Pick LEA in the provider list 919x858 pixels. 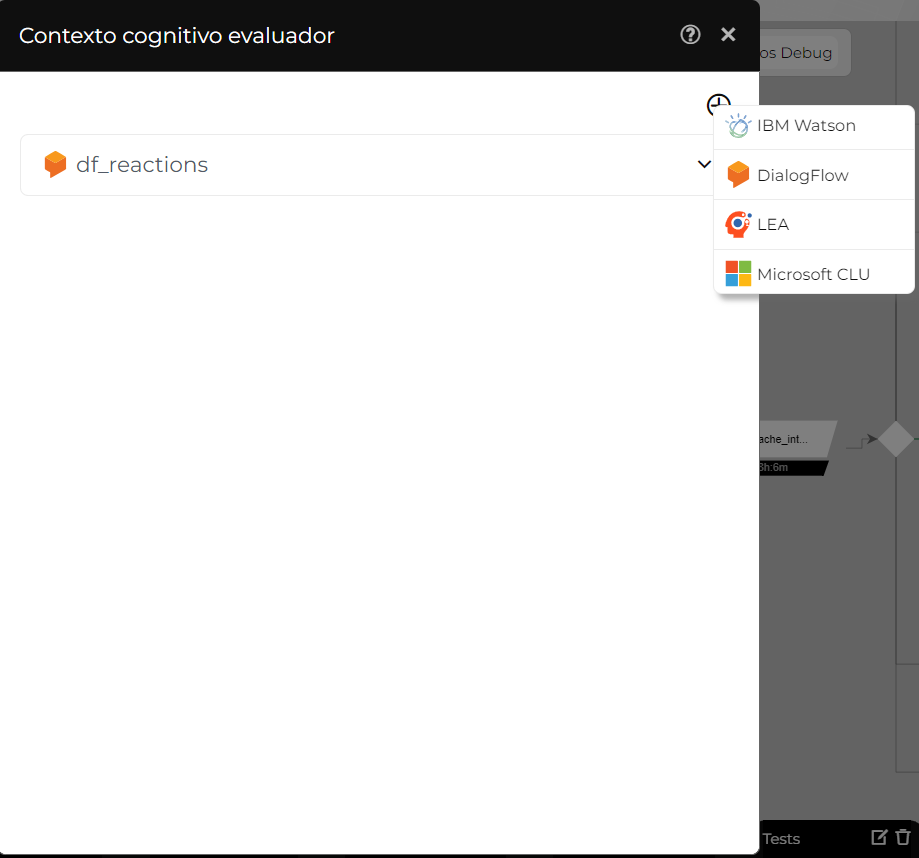tap(814, 224)
